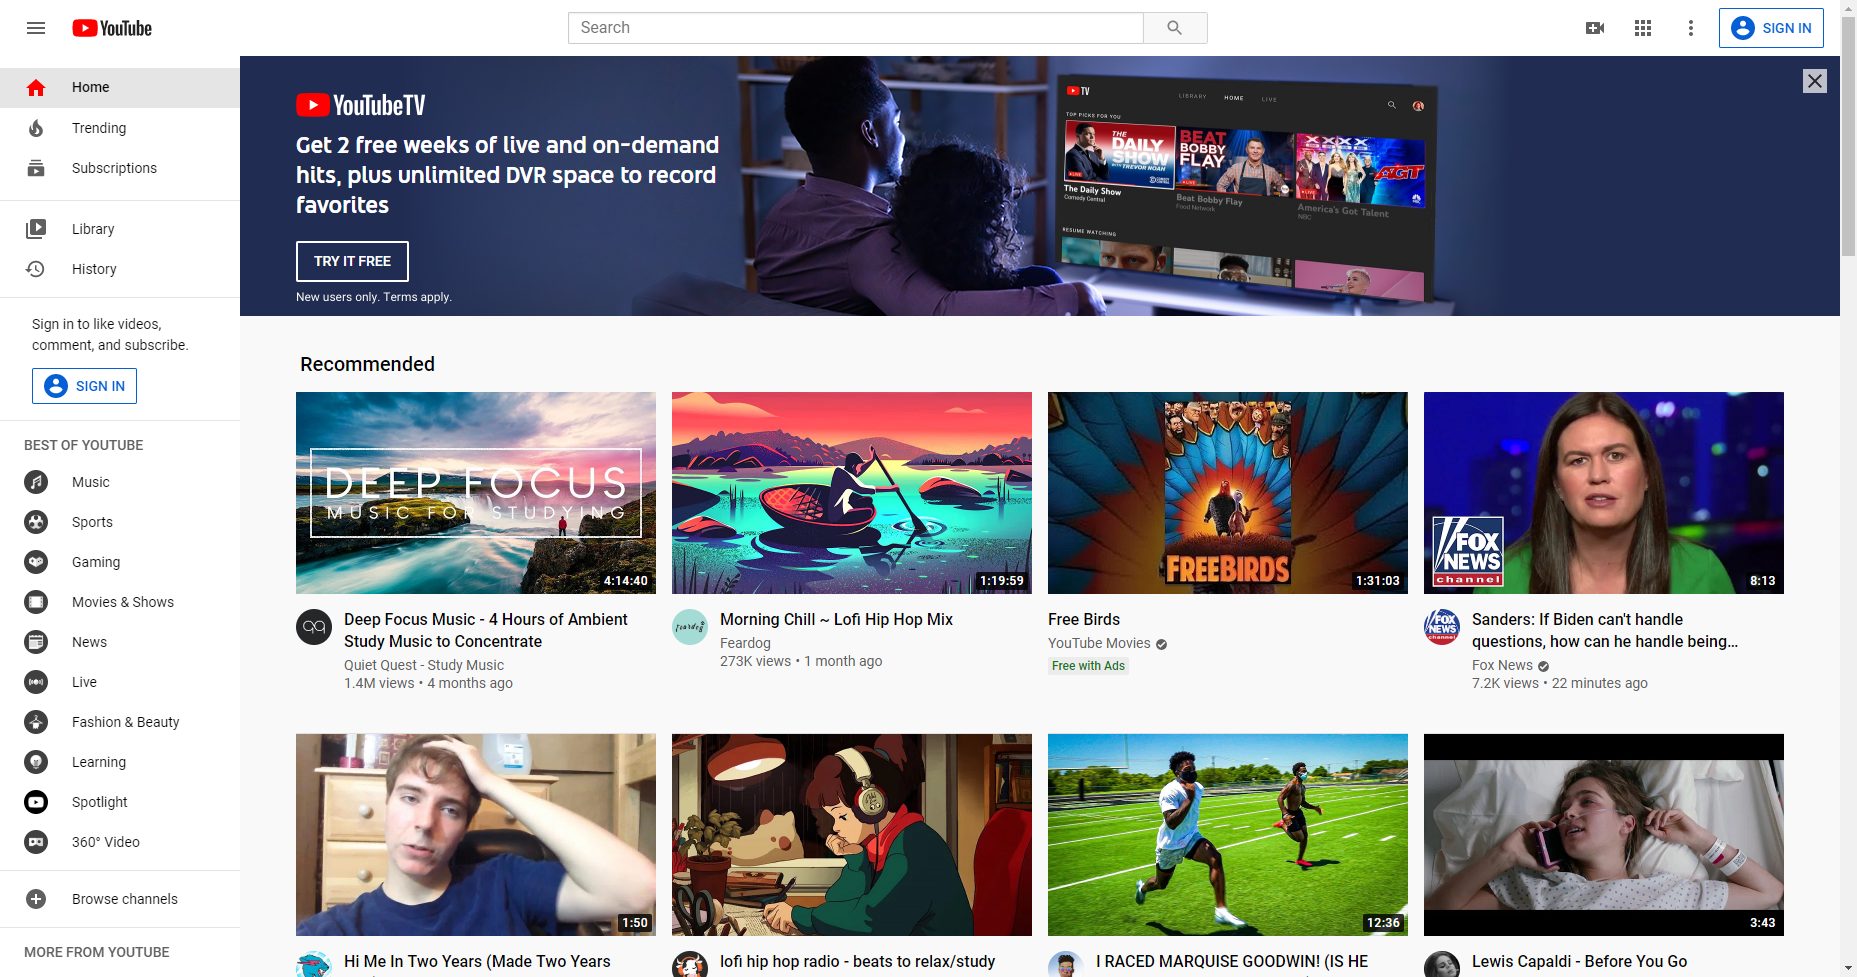This screenshot has width=1857, height=977.
Task: Click the Subscriptions icon
Action: point(36,168)
